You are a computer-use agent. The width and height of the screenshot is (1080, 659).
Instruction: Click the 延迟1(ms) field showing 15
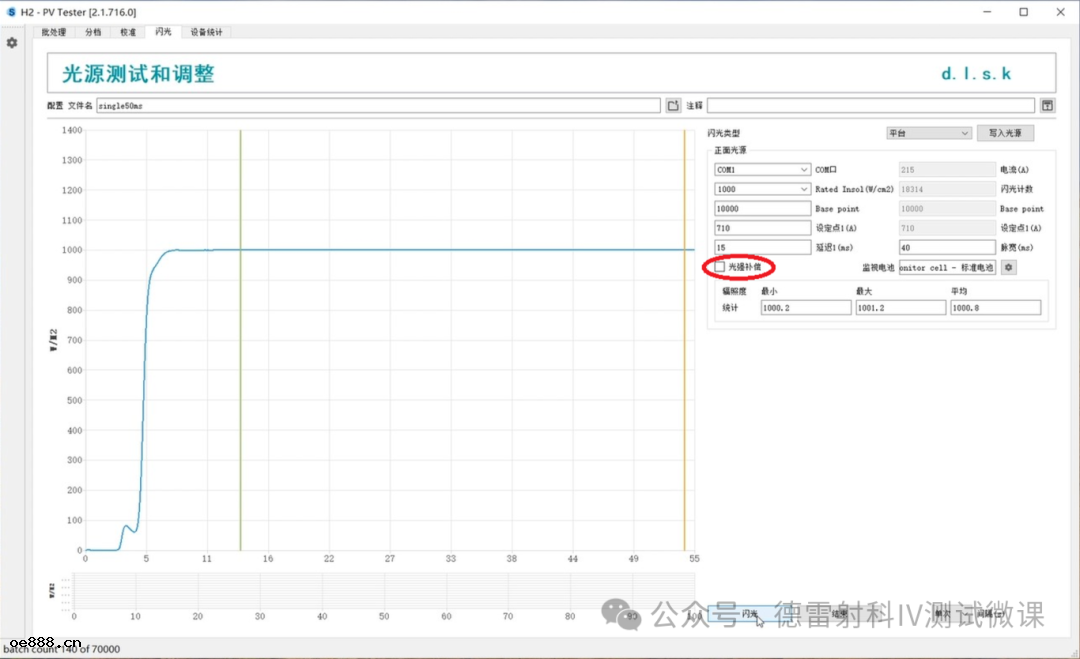click(762, 247)
